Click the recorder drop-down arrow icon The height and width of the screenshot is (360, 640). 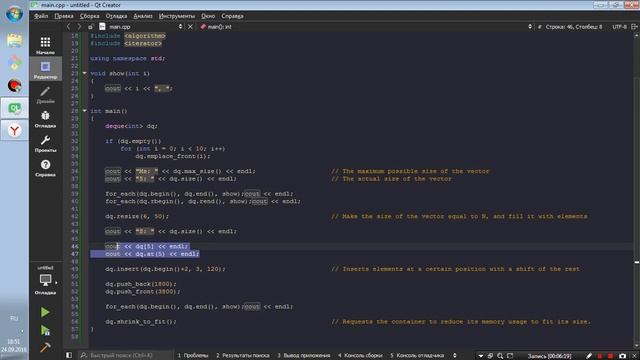[480, 356]
